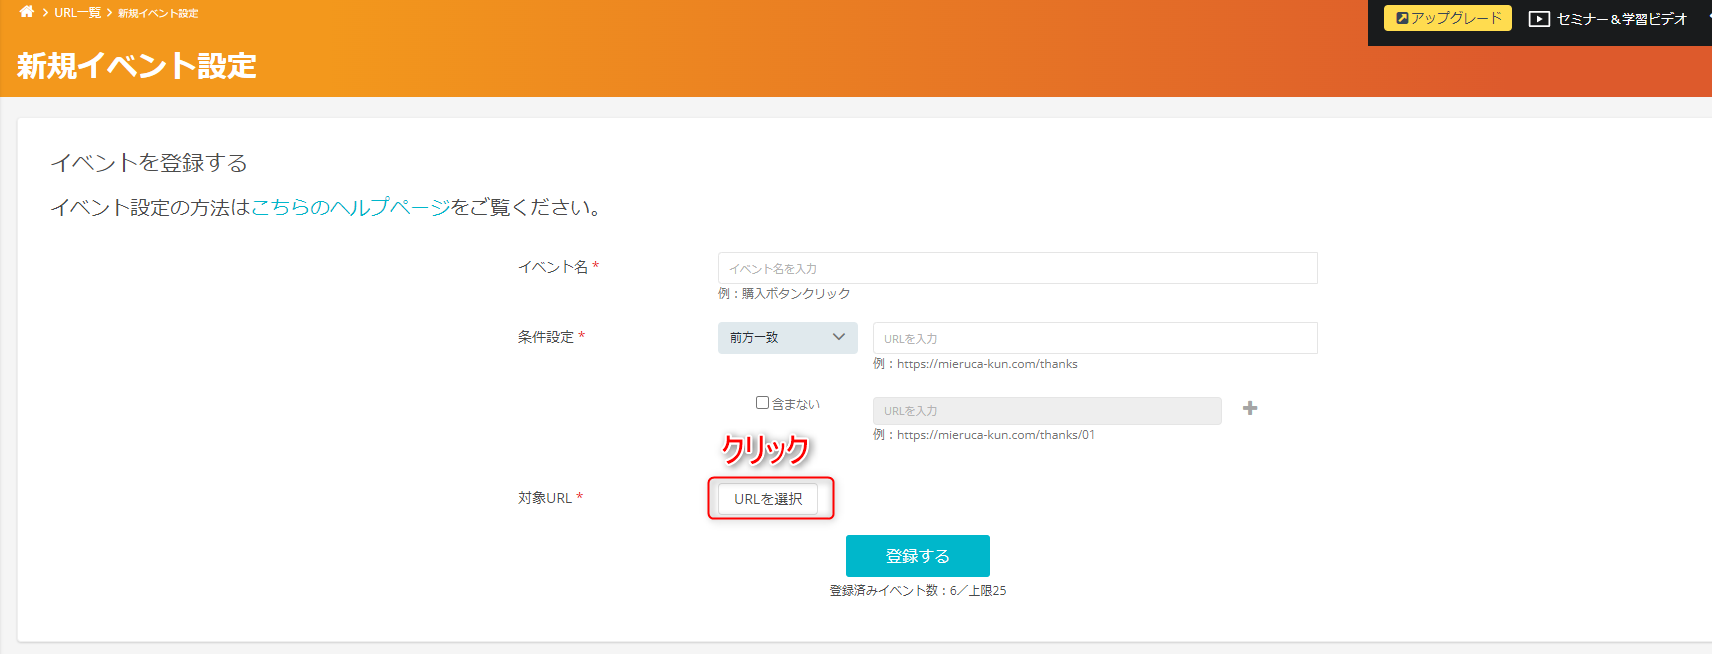Focus the condition URL input field
The width and height of the screenshot is (1712, 654).
pyautogui.click(x=1095, y=338)
